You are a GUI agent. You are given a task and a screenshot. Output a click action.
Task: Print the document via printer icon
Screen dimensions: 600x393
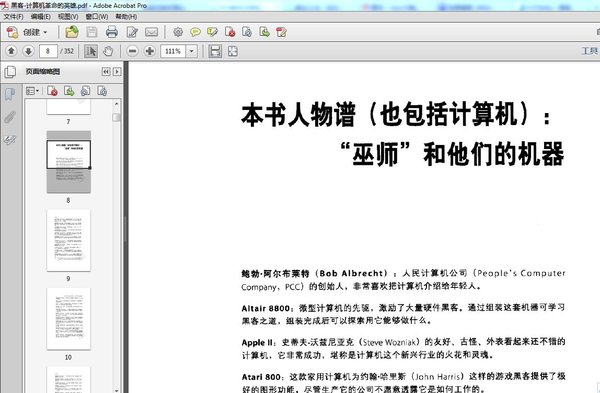(111, 32)
